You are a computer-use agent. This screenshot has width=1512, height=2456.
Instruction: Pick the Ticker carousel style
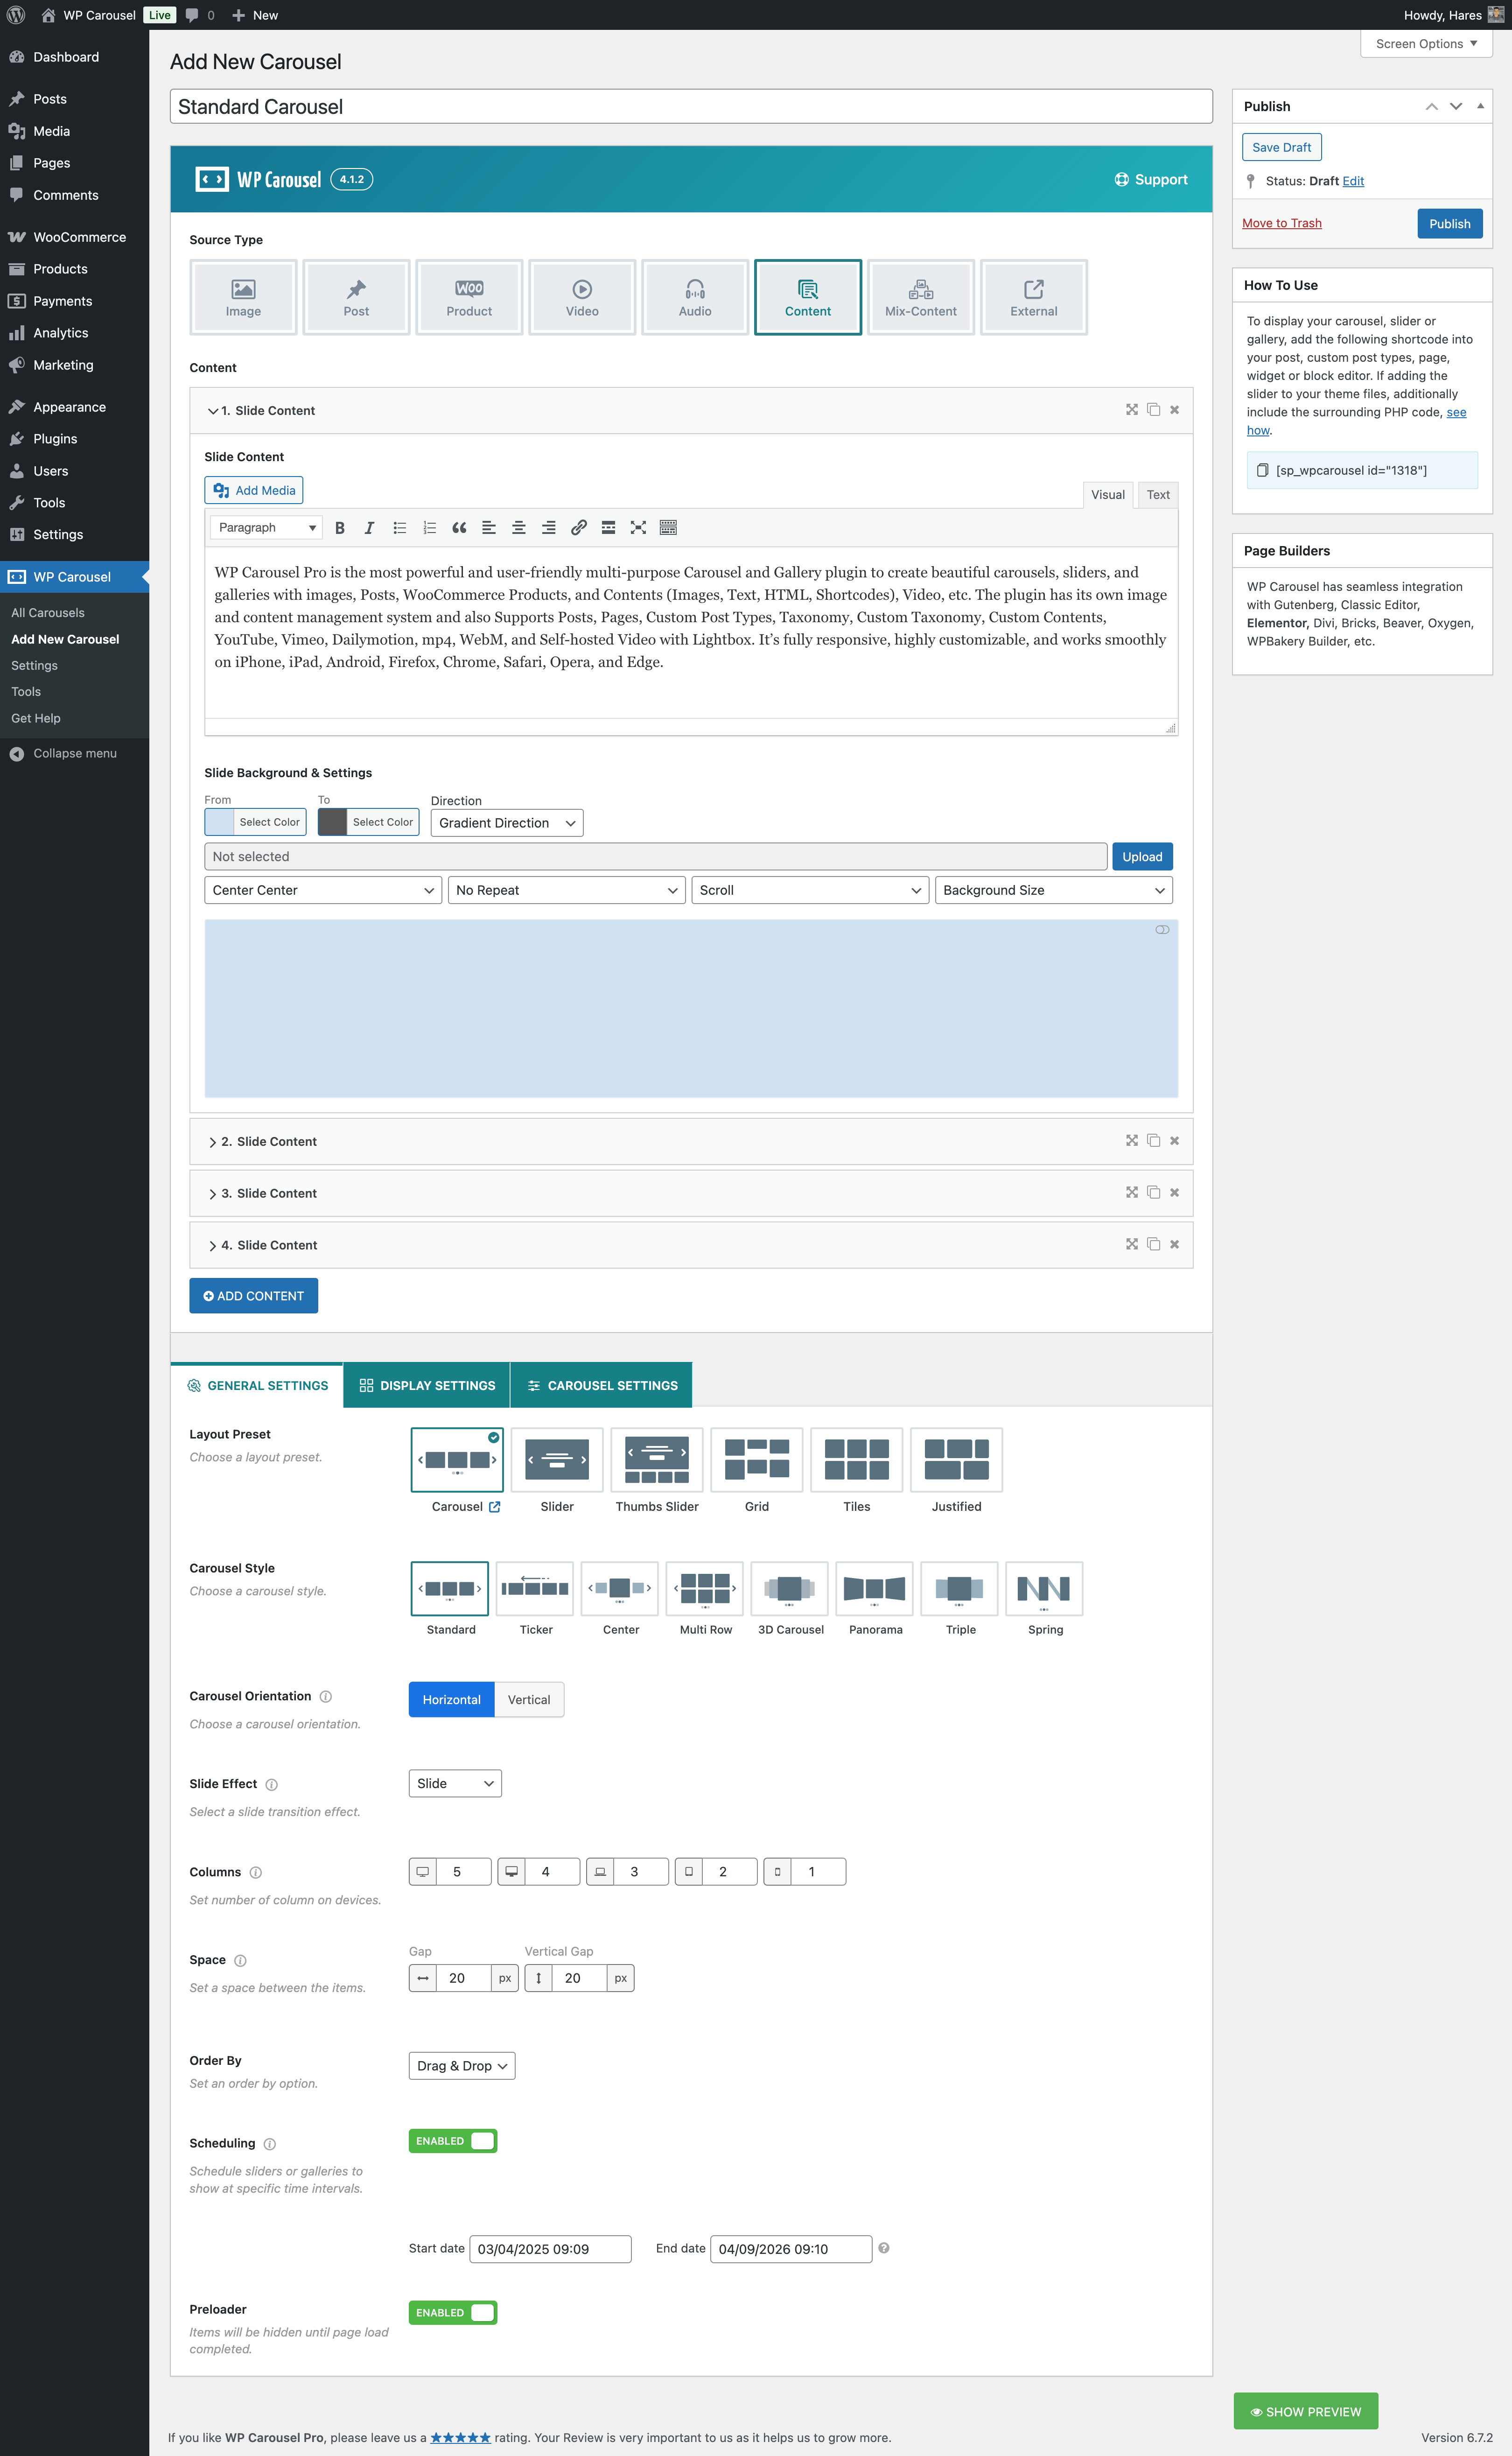535,1588
